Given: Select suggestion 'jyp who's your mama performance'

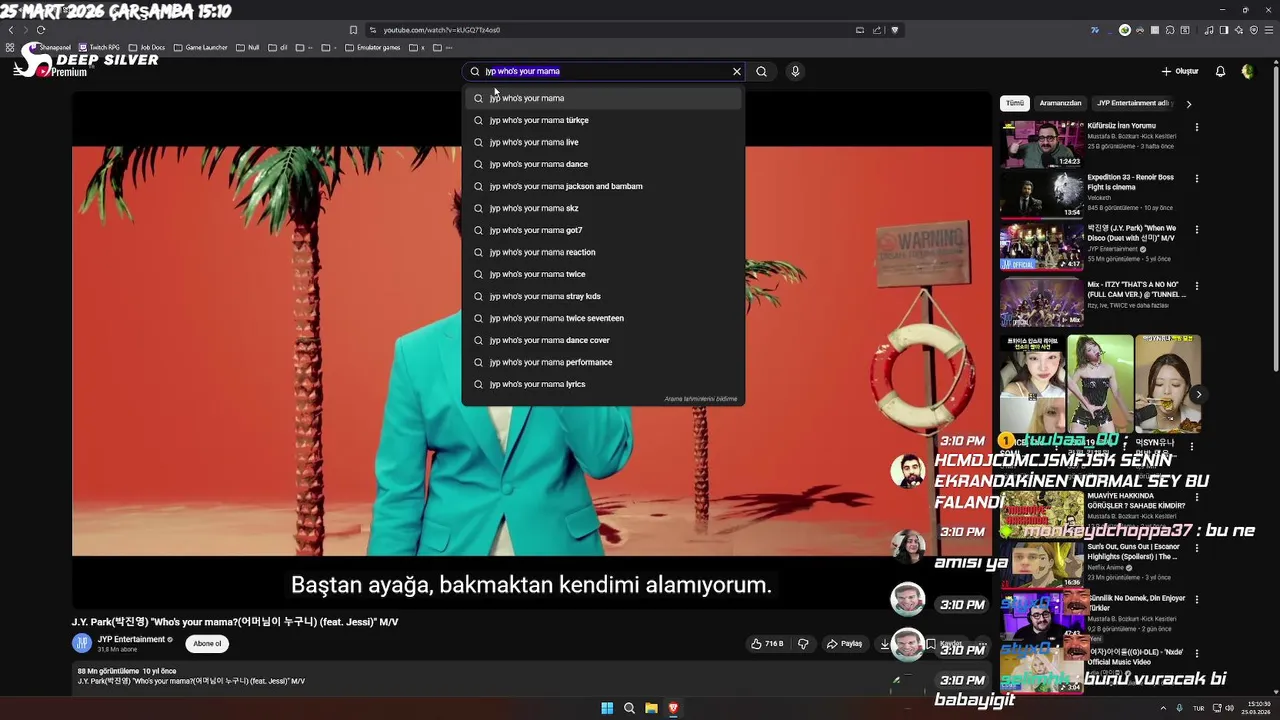Looking at the screenshot, I should [603, 362].
